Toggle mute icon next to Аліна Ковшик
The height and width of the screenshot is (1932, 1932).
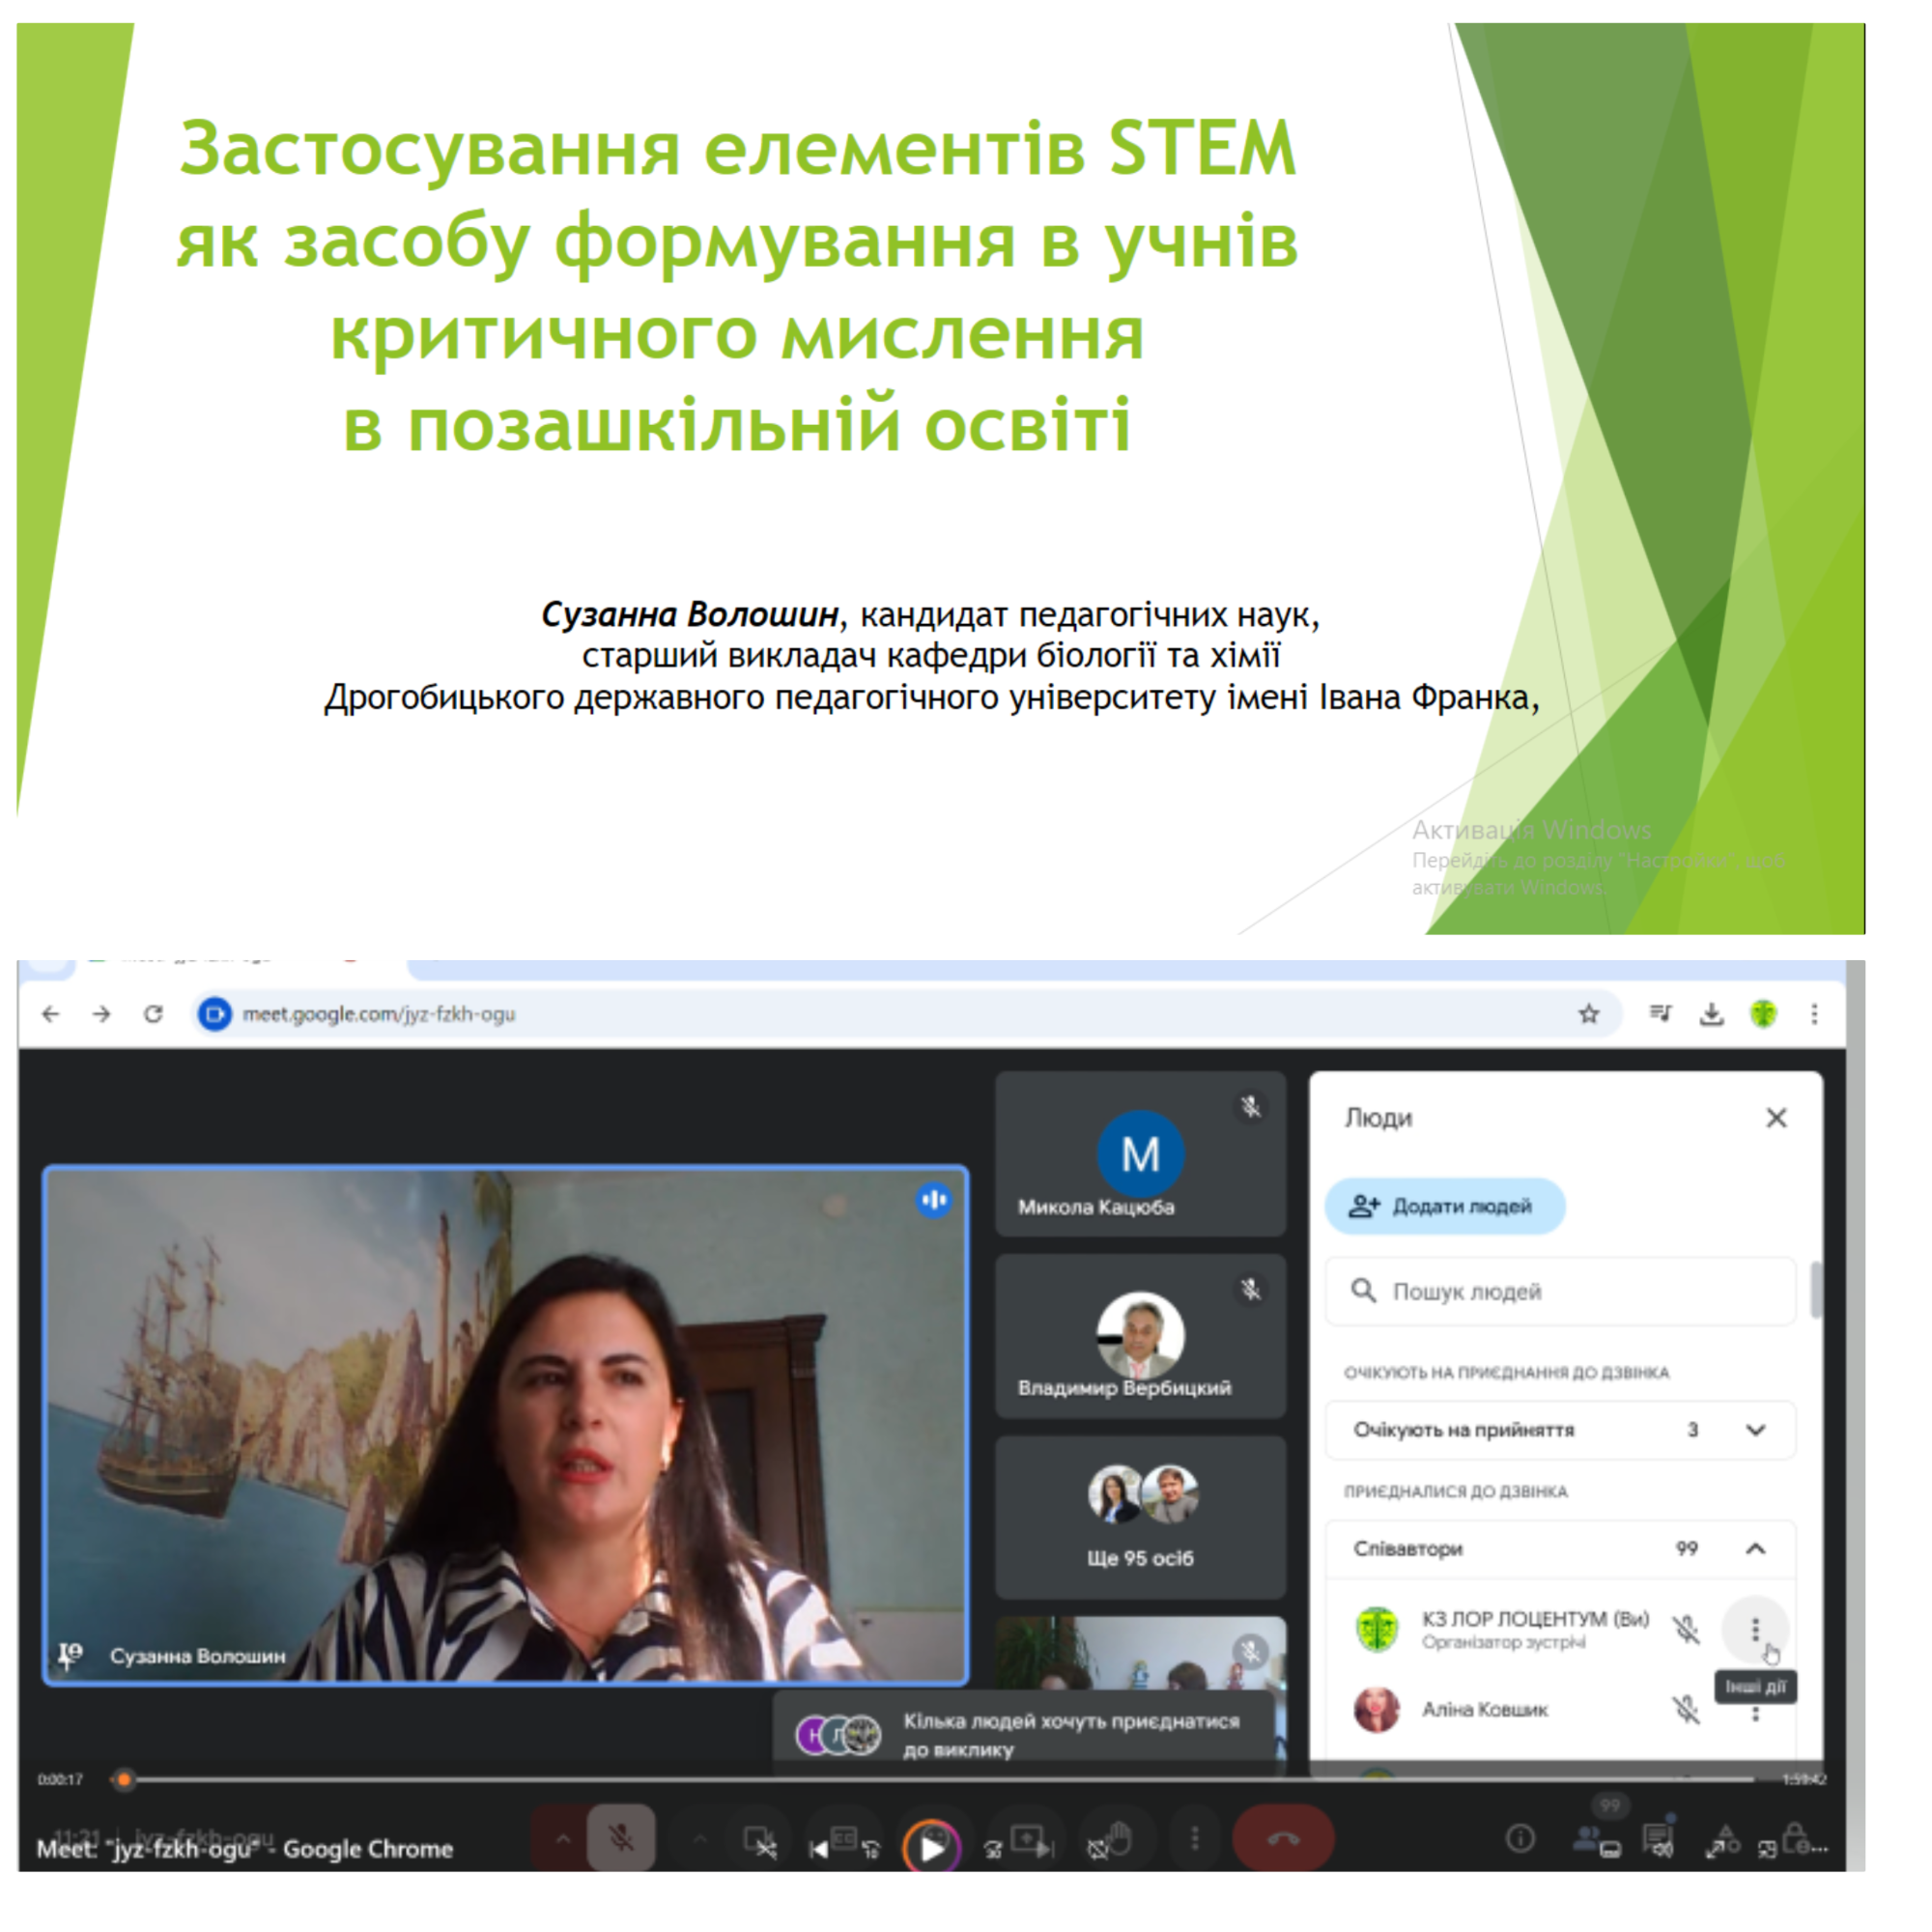[x=1686, y=1710]
